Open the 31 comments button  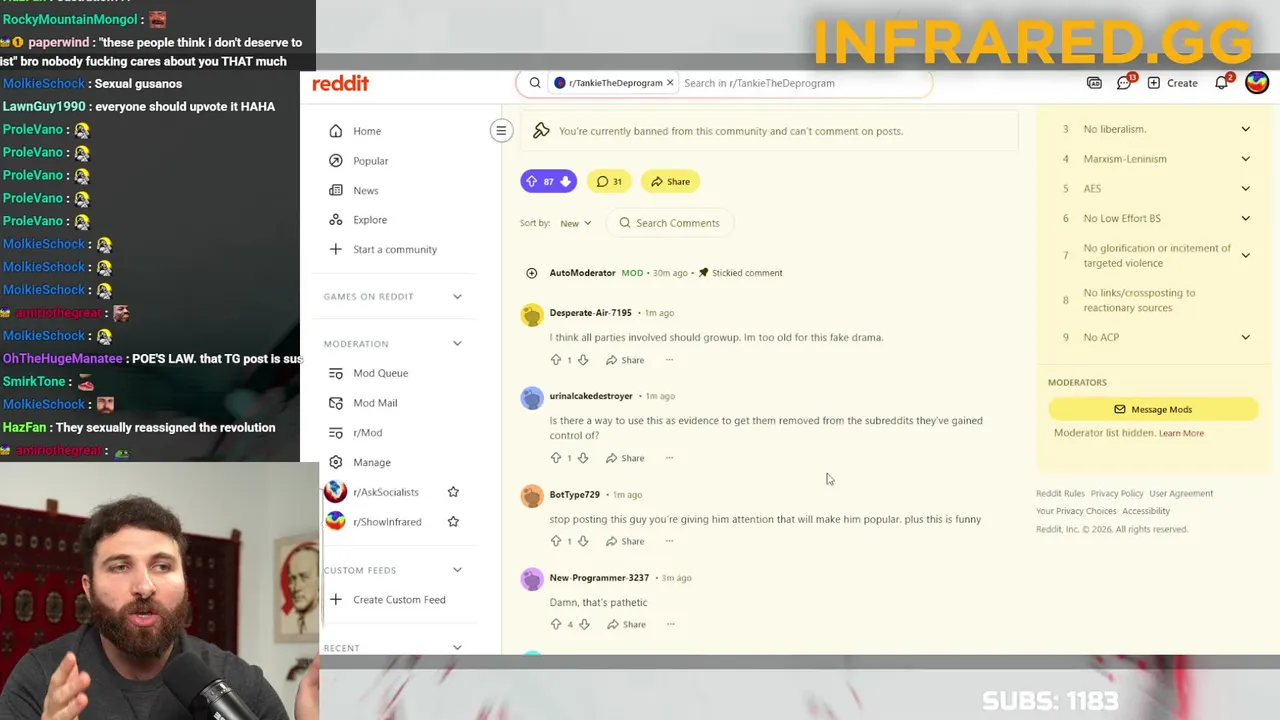[609, 181]
